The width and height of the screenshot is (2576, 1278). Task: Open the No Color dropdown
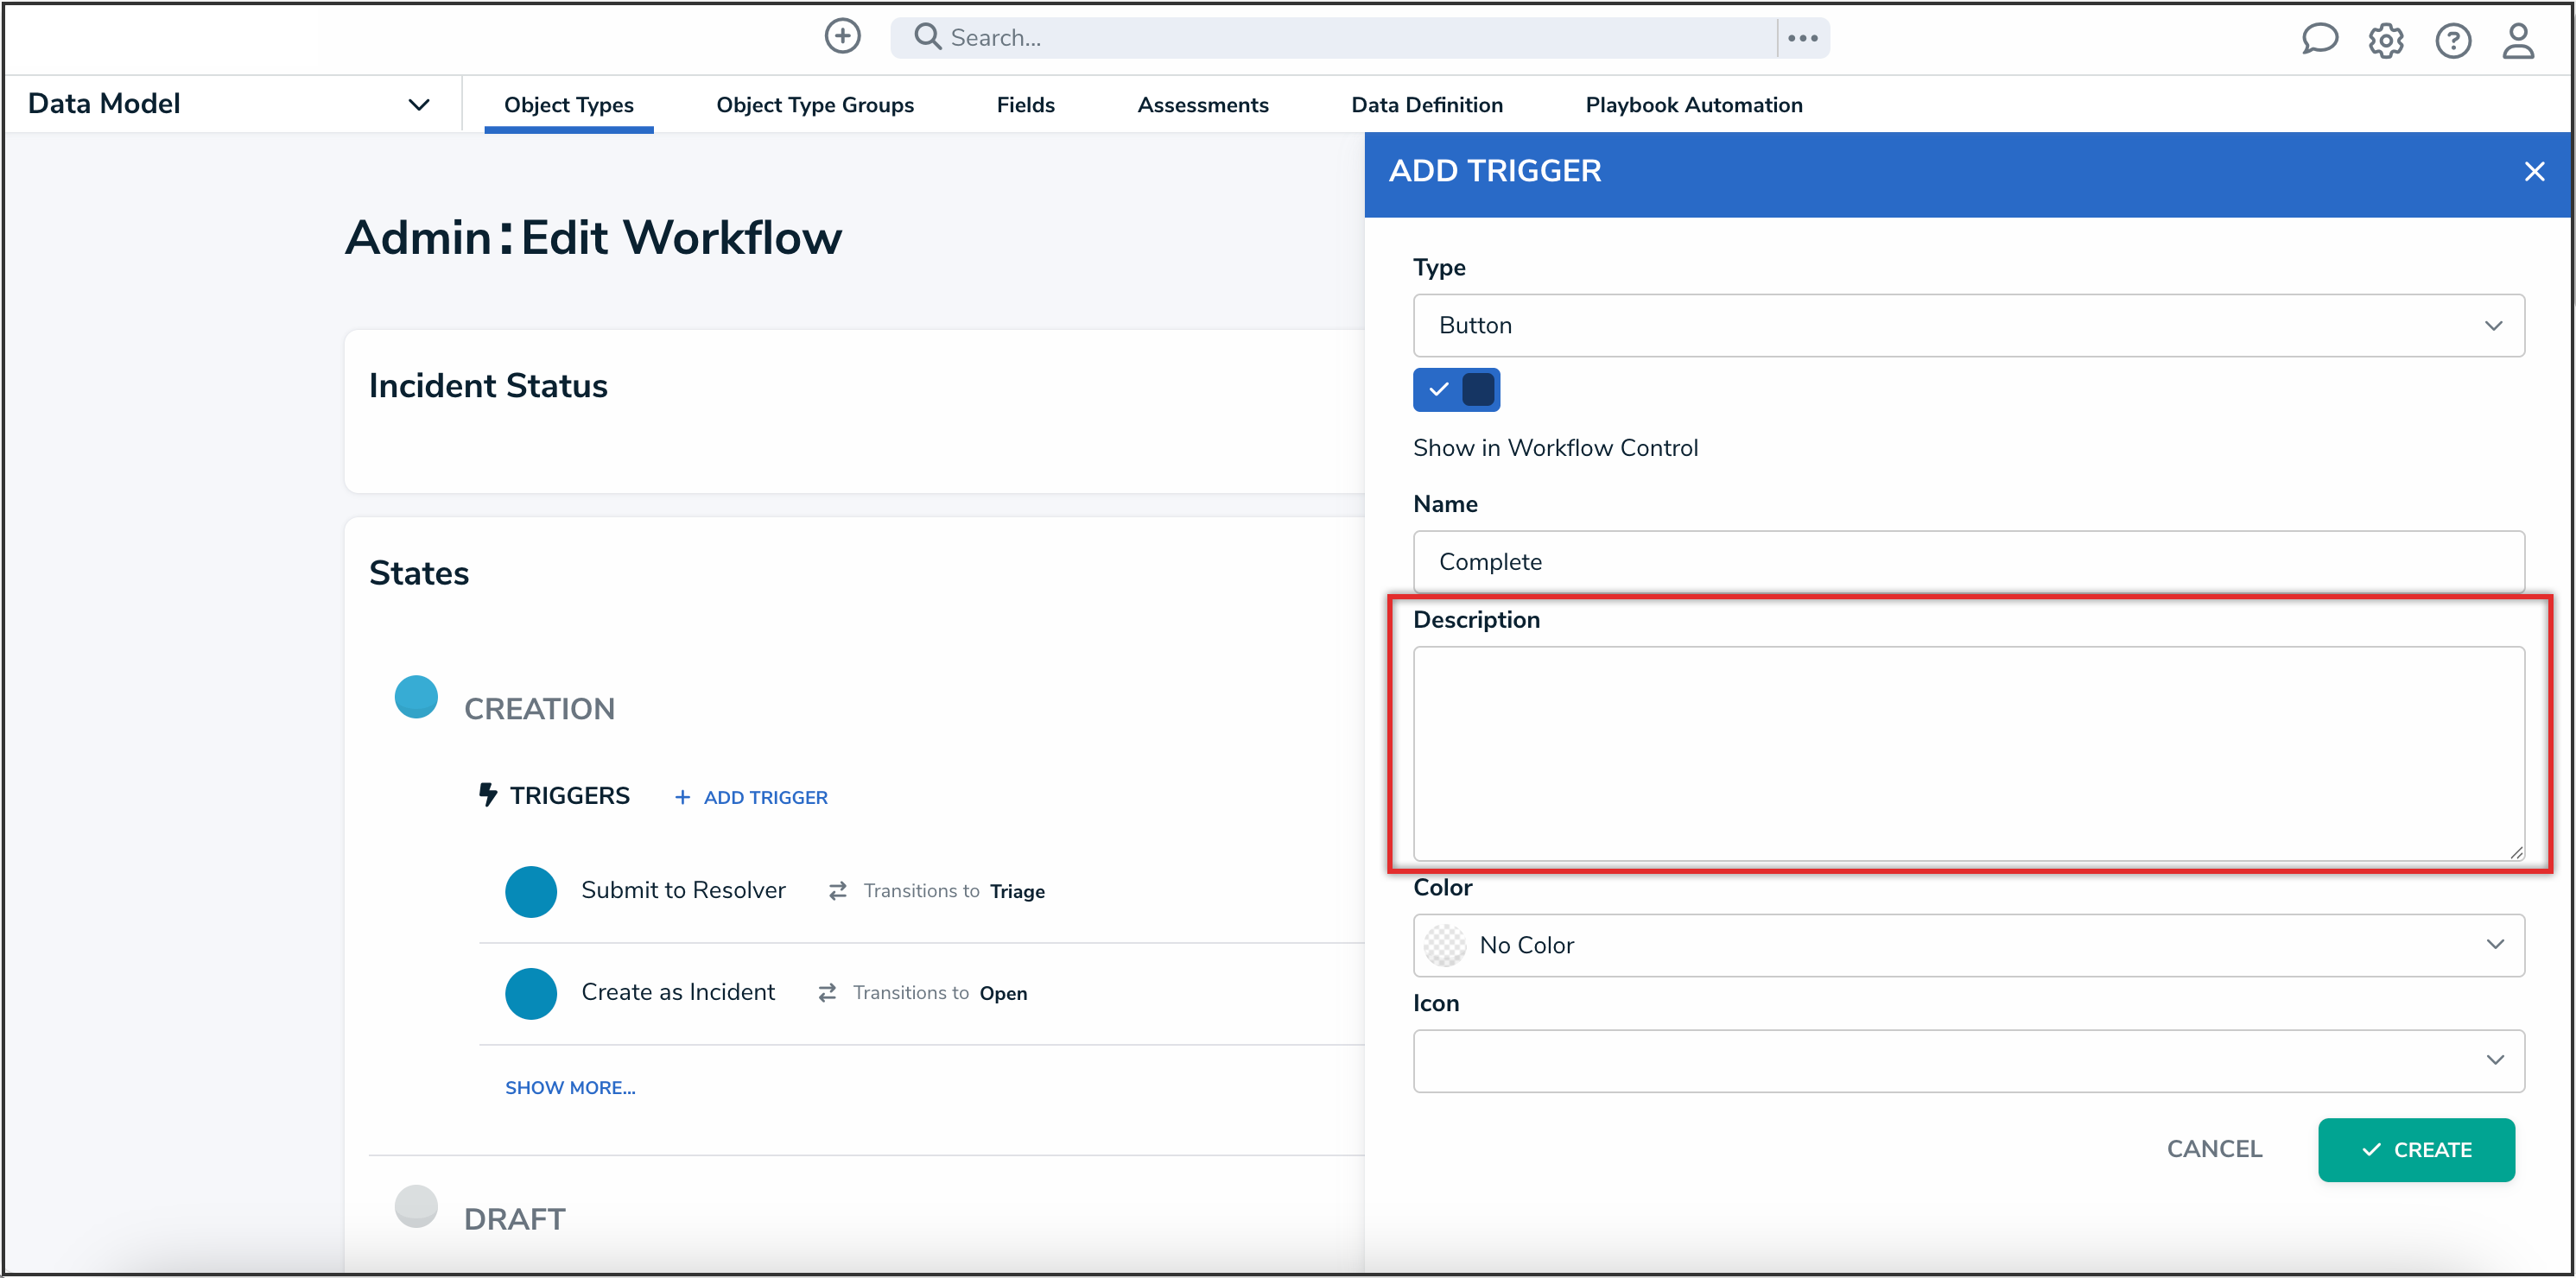(x=1967, y=945)
